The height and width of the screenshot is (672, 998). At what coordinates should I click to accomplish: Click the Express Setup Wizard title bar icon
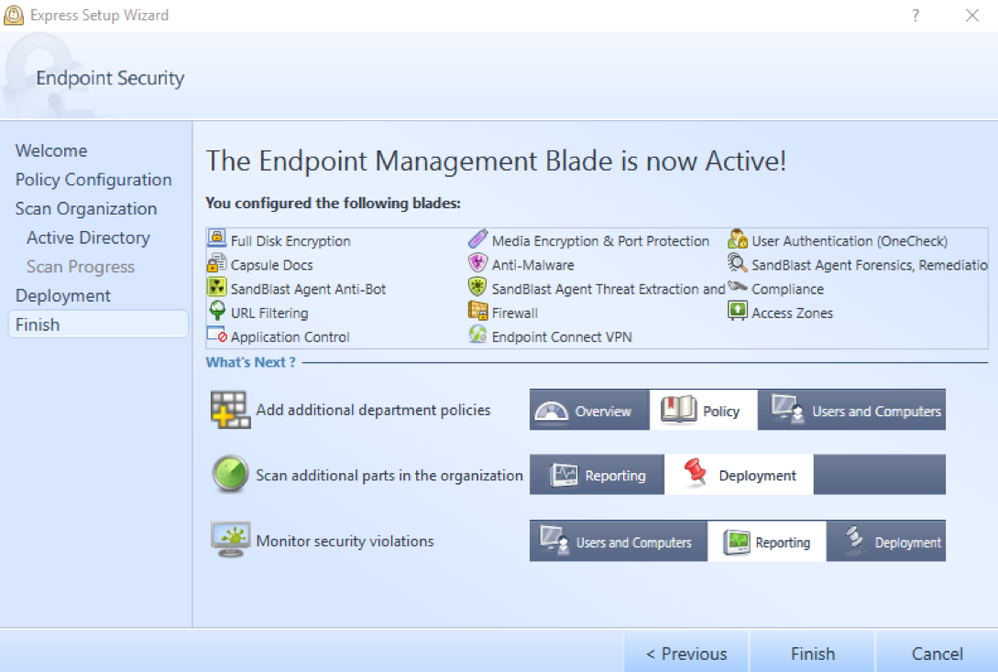tap(13, 15)
